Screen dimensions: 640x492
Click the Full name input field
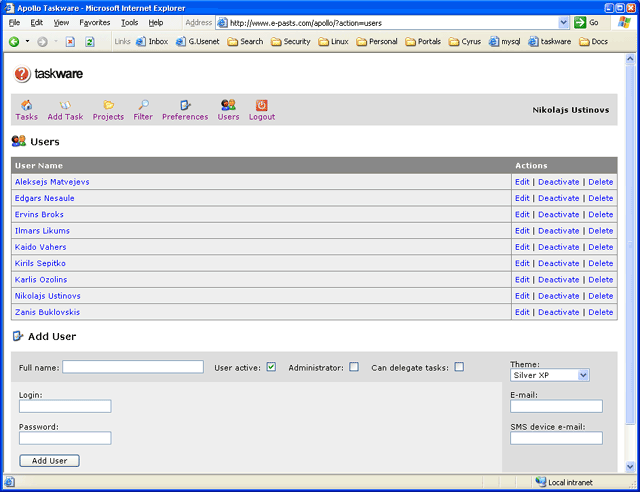pos(133,367)
